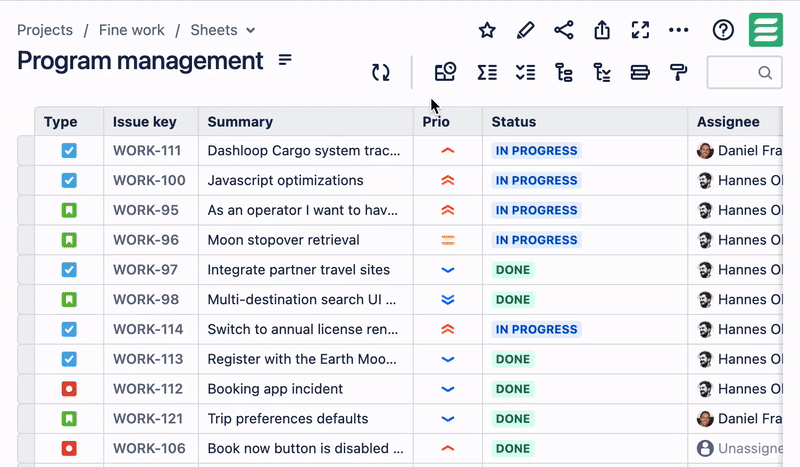Refresh the sheet with sync icon
Image resolution: width=800 pixels, height=467 pixels.
(x=381, y=72)
